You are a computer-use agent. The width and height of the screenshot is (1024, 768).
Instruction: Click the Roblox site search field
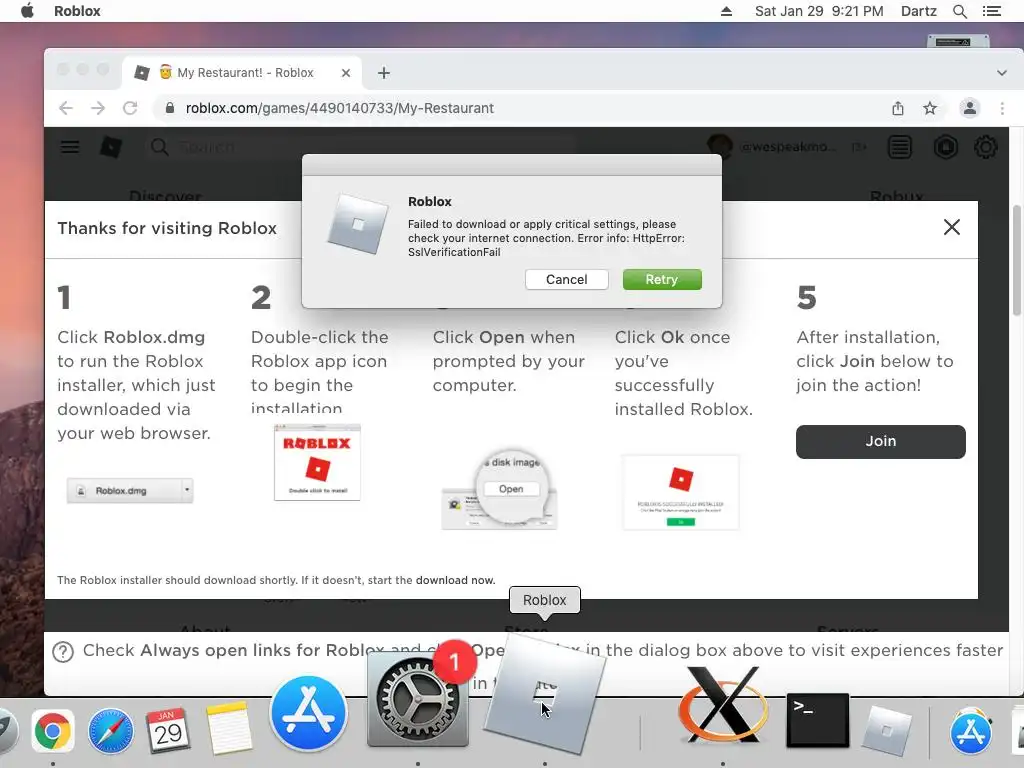(x=359, y=147)
